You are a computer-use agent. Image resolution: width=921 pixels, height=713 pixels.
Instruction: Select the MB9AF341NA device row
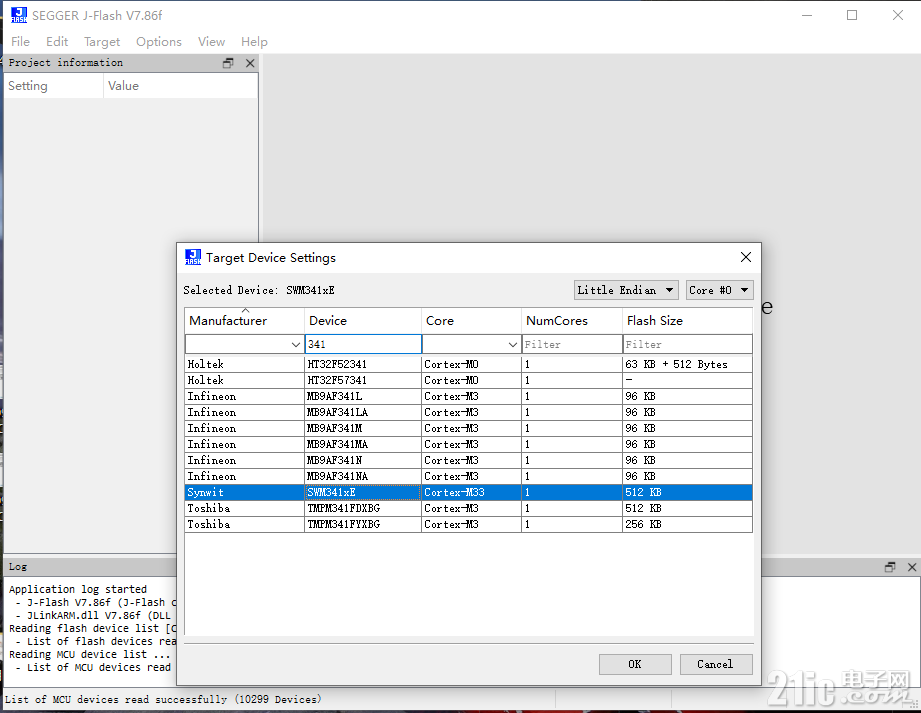(x=468, y=476)
